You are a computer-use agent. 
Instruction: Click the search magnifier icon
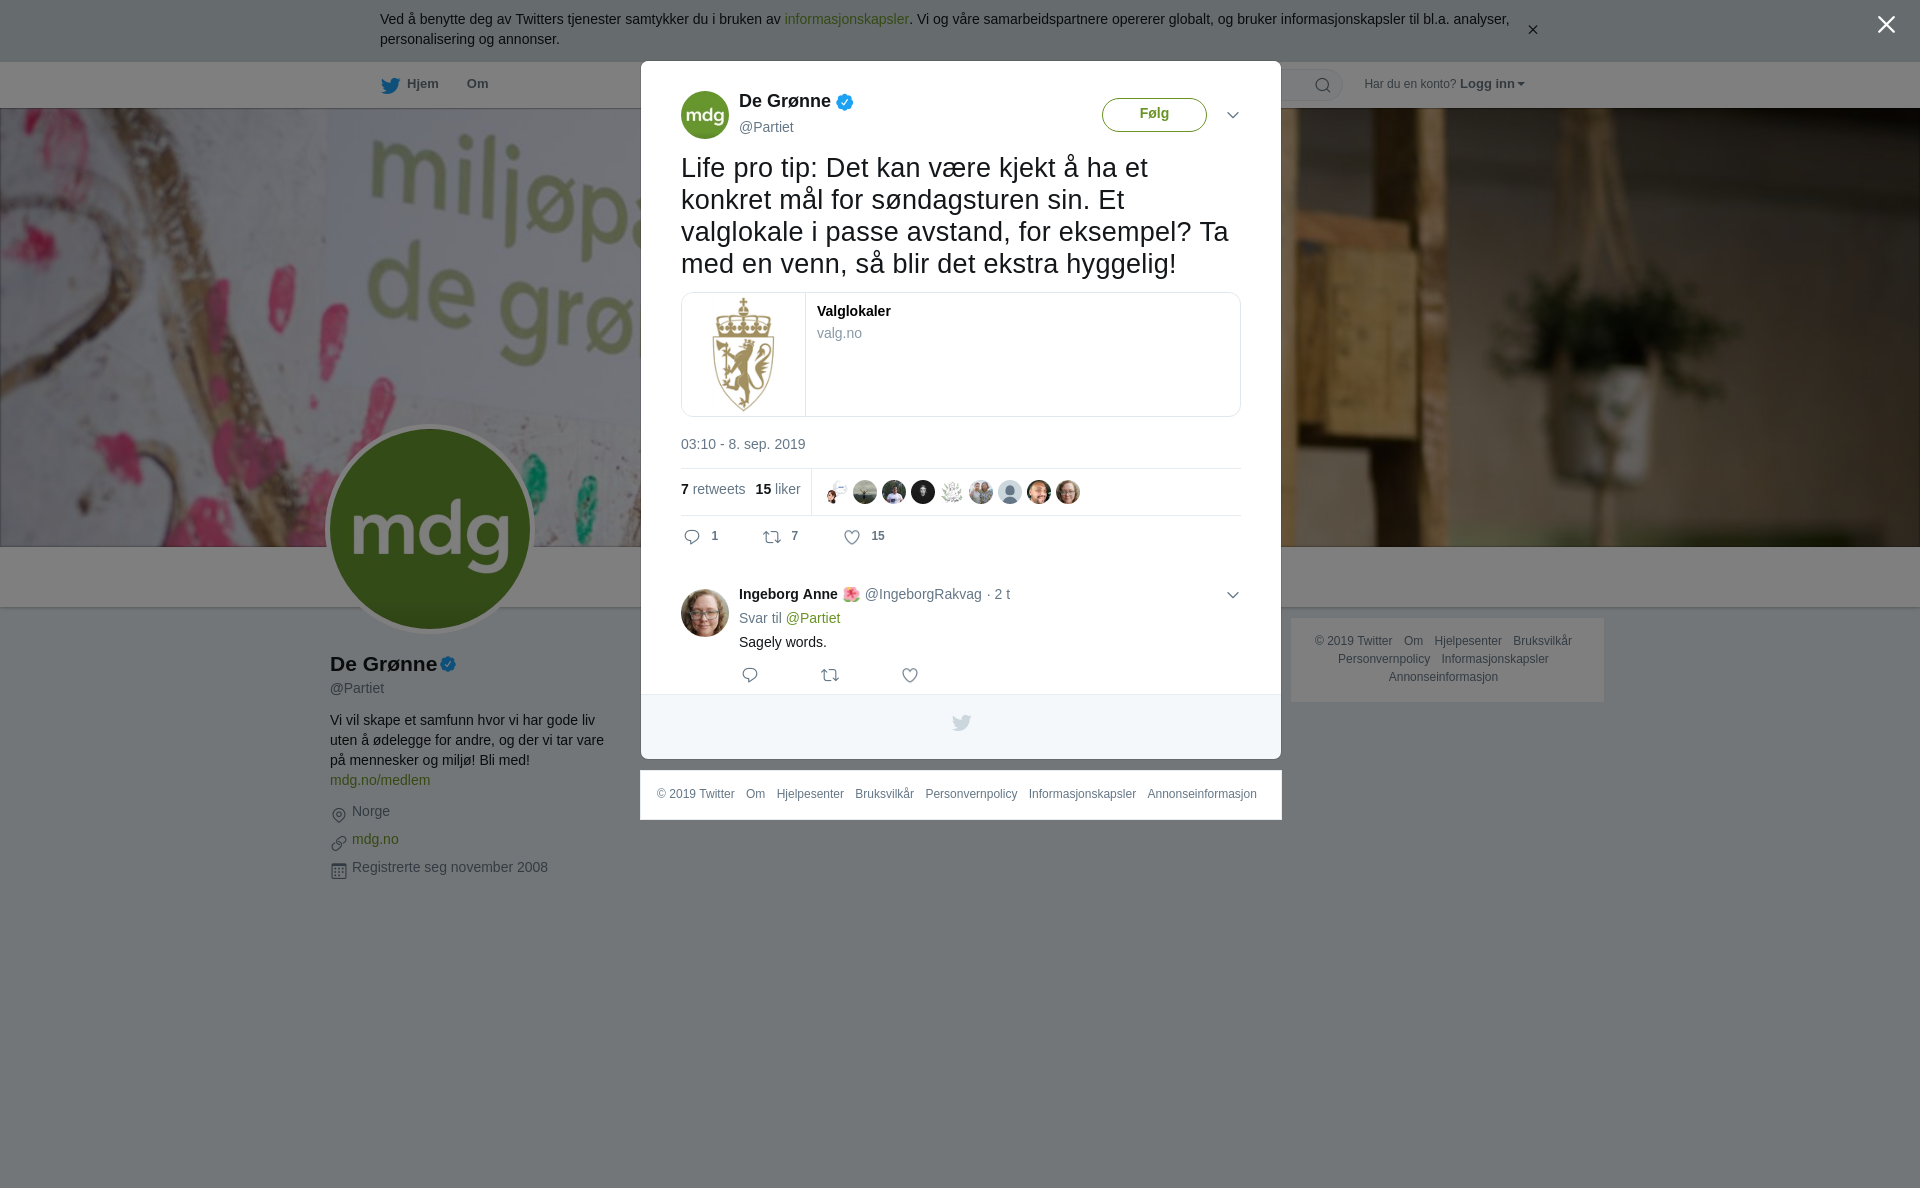[1323, 85]
